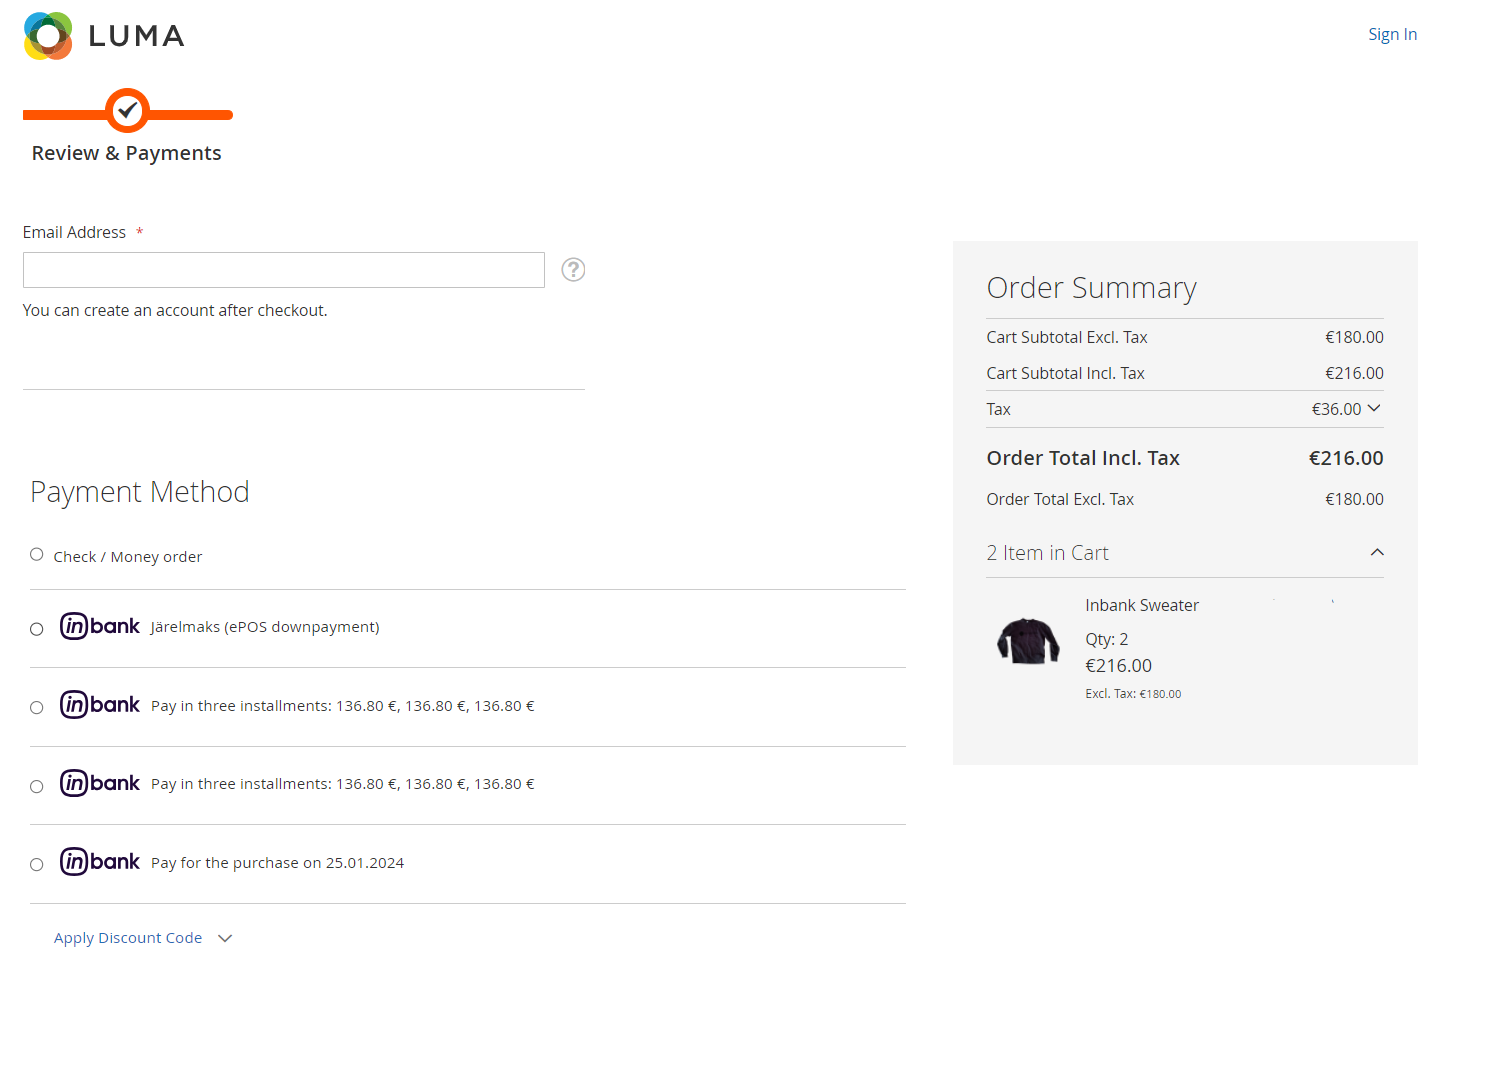The width and height of the screenshot is (1501, 1087).
Task: Click the Sign In link
Action: tap(1392, 34)
